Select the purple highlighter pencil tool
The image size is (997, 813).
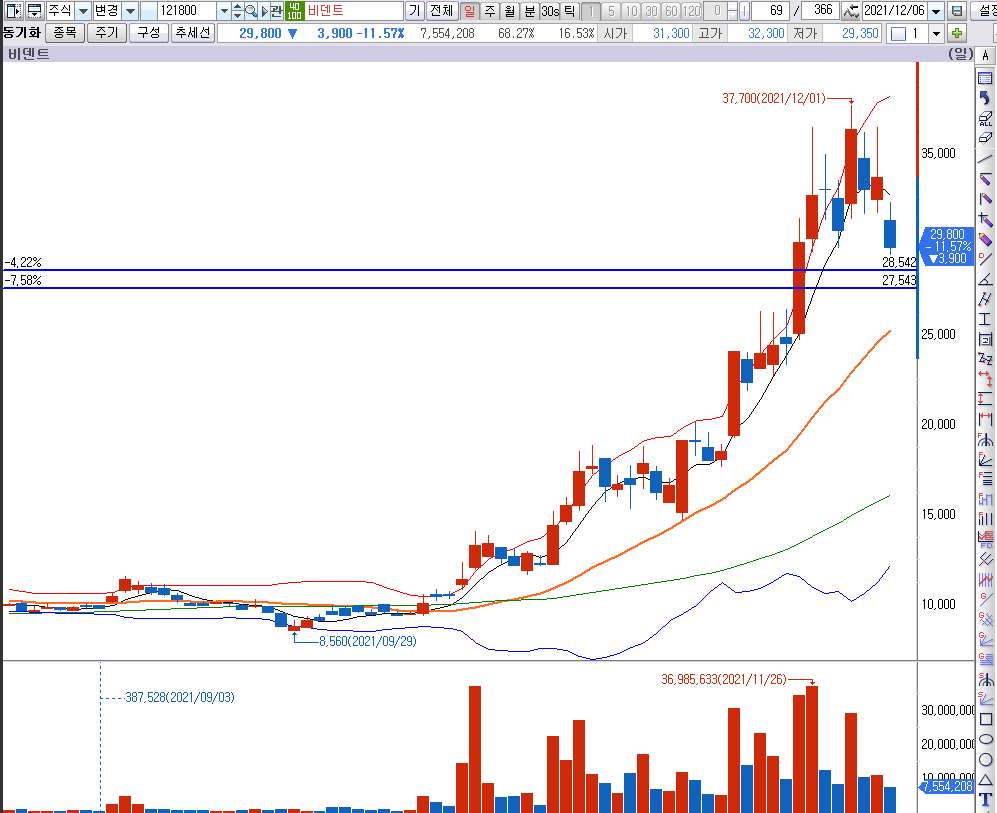coord(985,239)
